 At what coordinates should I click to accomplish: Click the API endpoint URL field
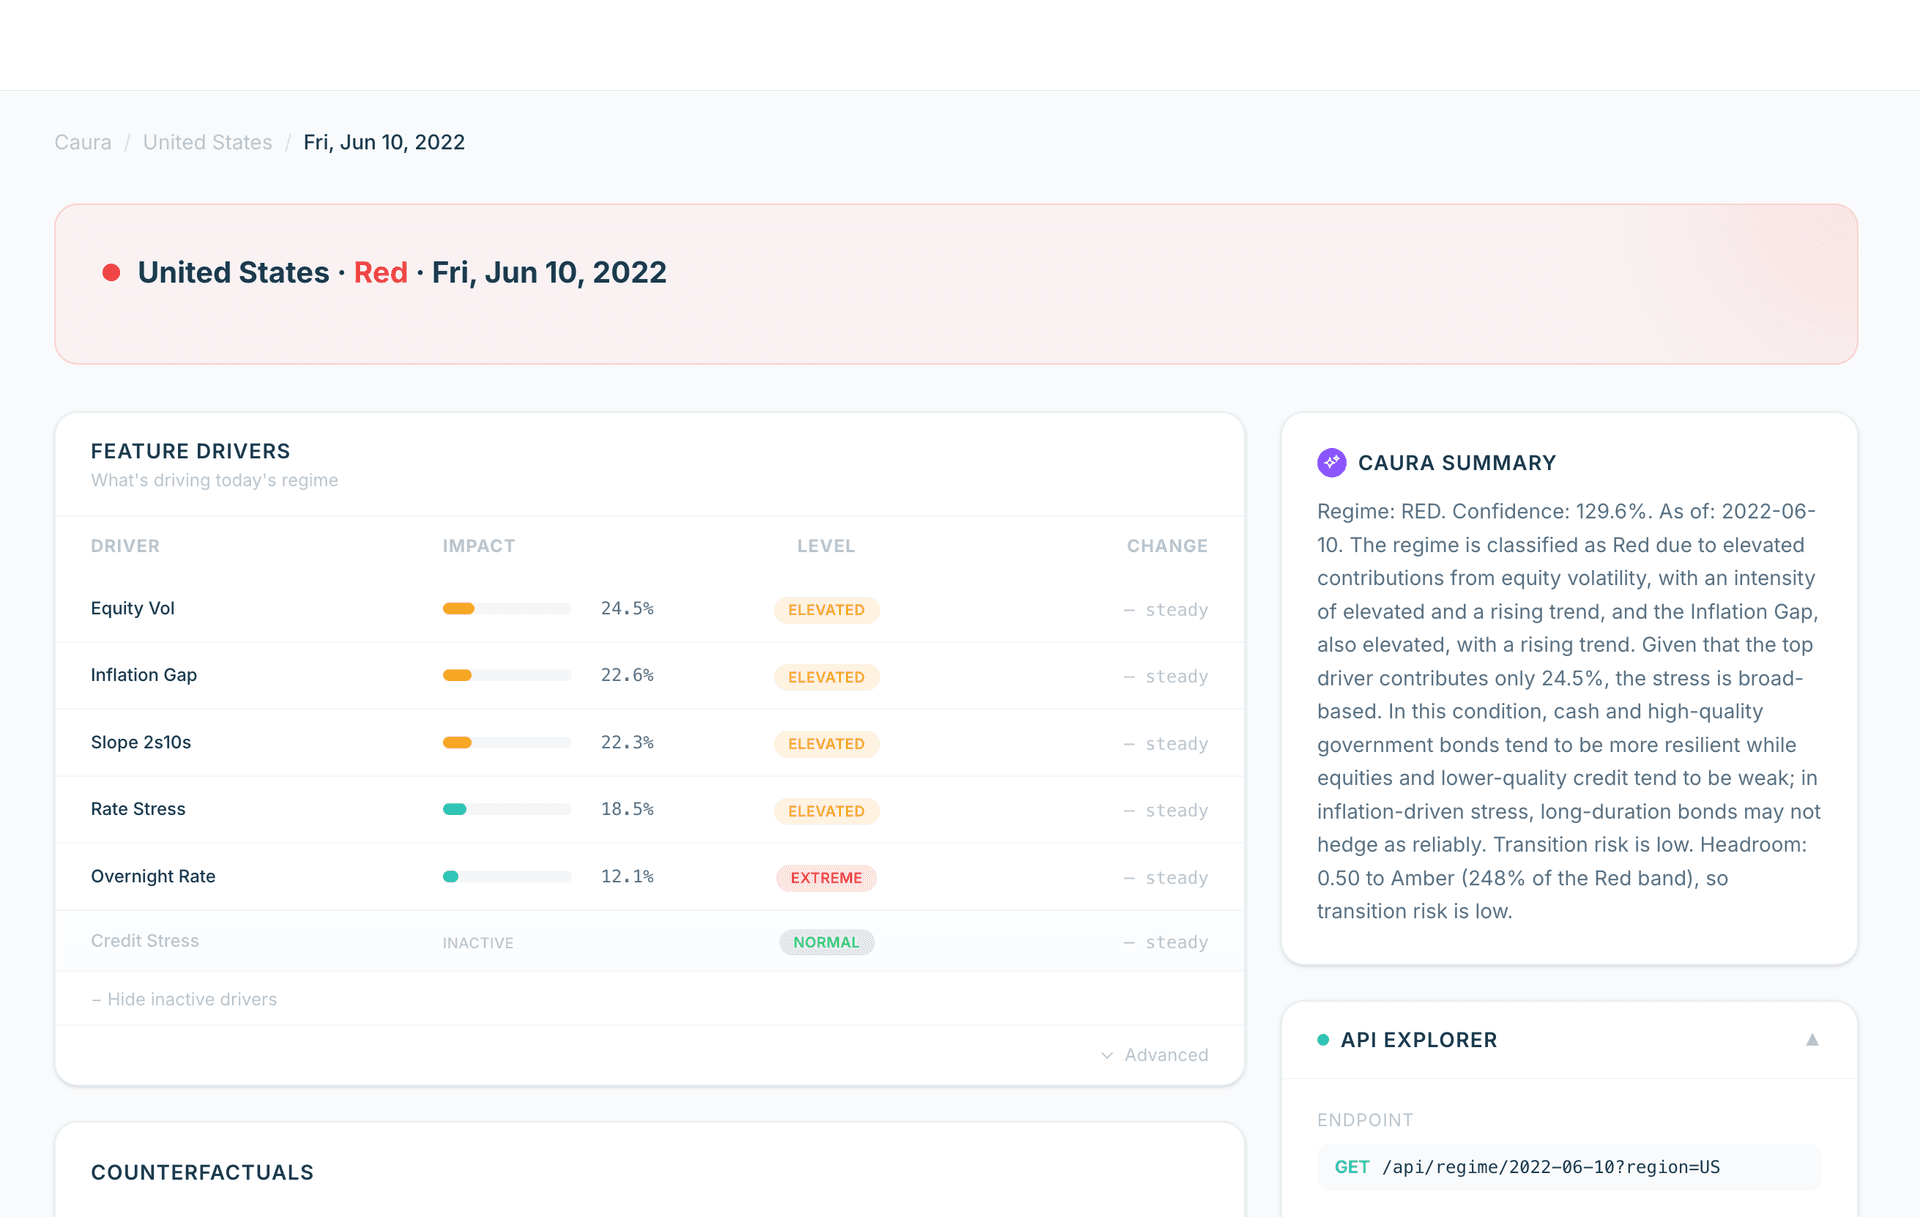coord(1550,1167)
